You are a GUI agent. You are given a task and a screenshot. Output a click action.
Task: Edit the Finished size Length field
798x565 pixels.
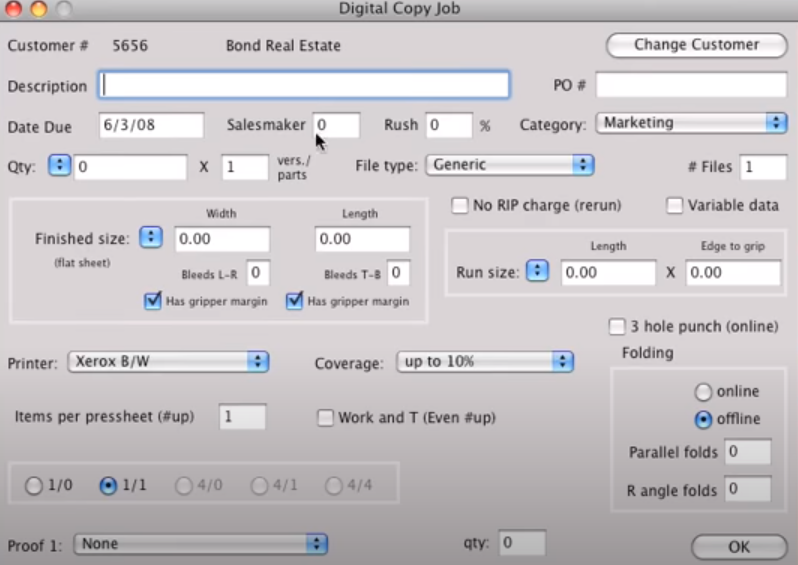(x=362, y=239)
